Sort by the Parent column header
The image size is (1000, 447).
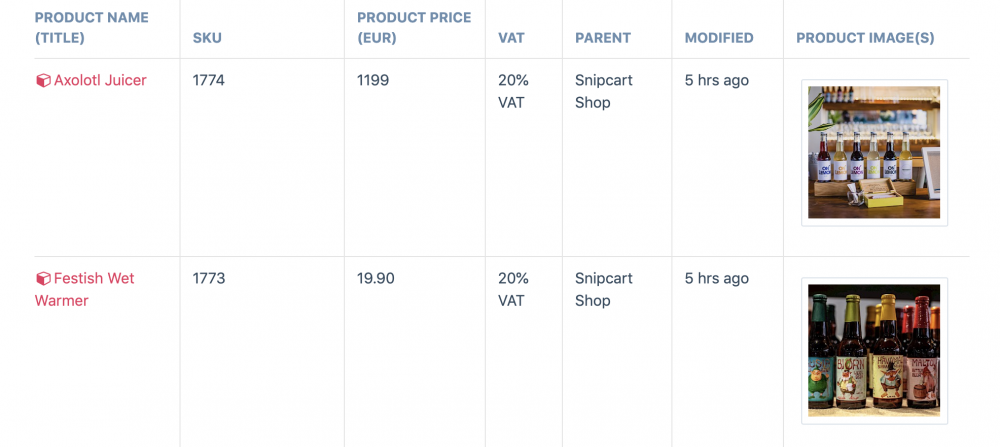click(x=602, y=38)
